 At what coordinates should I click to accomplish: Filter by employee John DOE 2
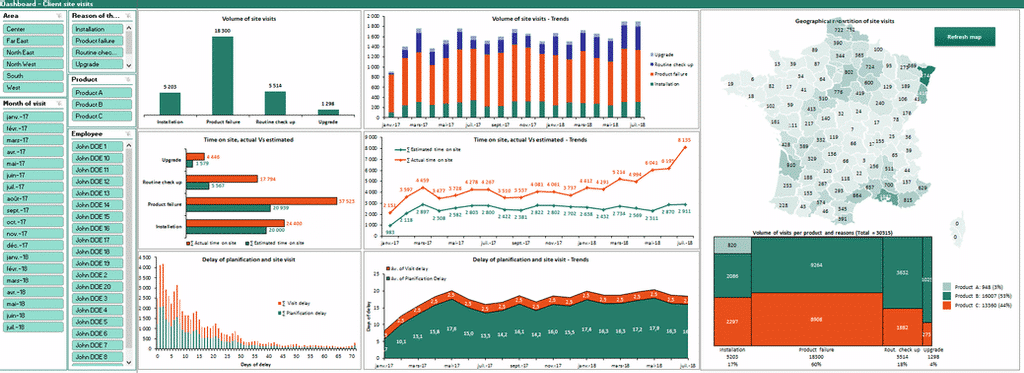tap(98, 275)
